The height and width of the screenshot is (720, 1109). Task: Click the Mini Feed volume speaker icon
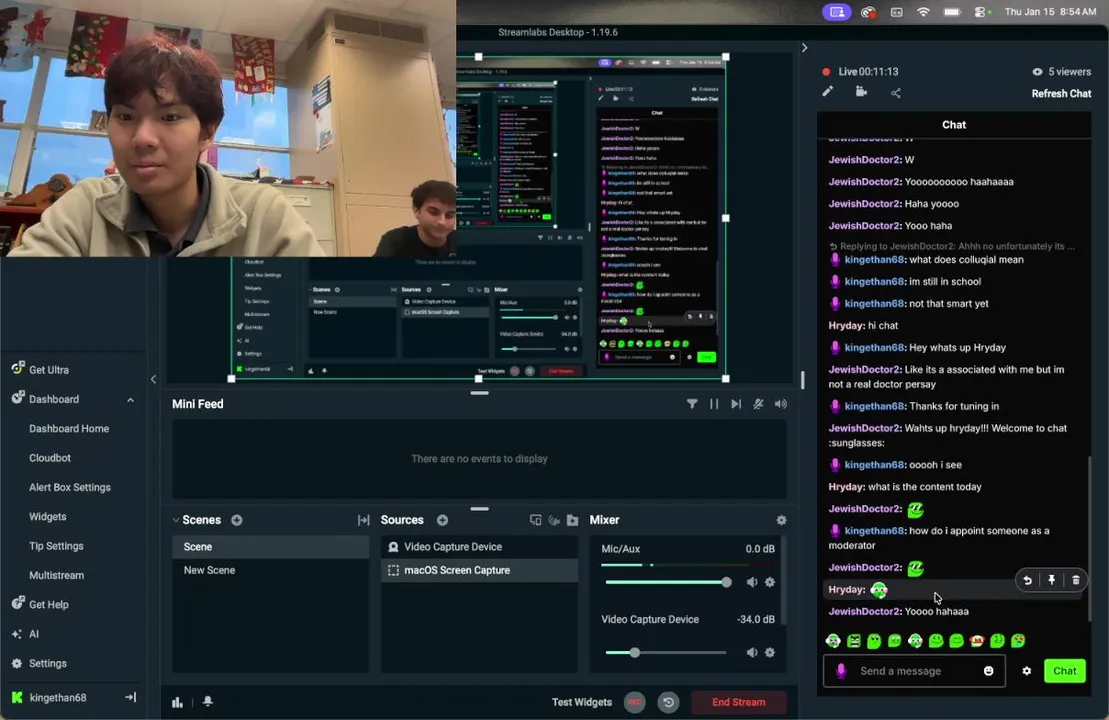tap(780, 404)
